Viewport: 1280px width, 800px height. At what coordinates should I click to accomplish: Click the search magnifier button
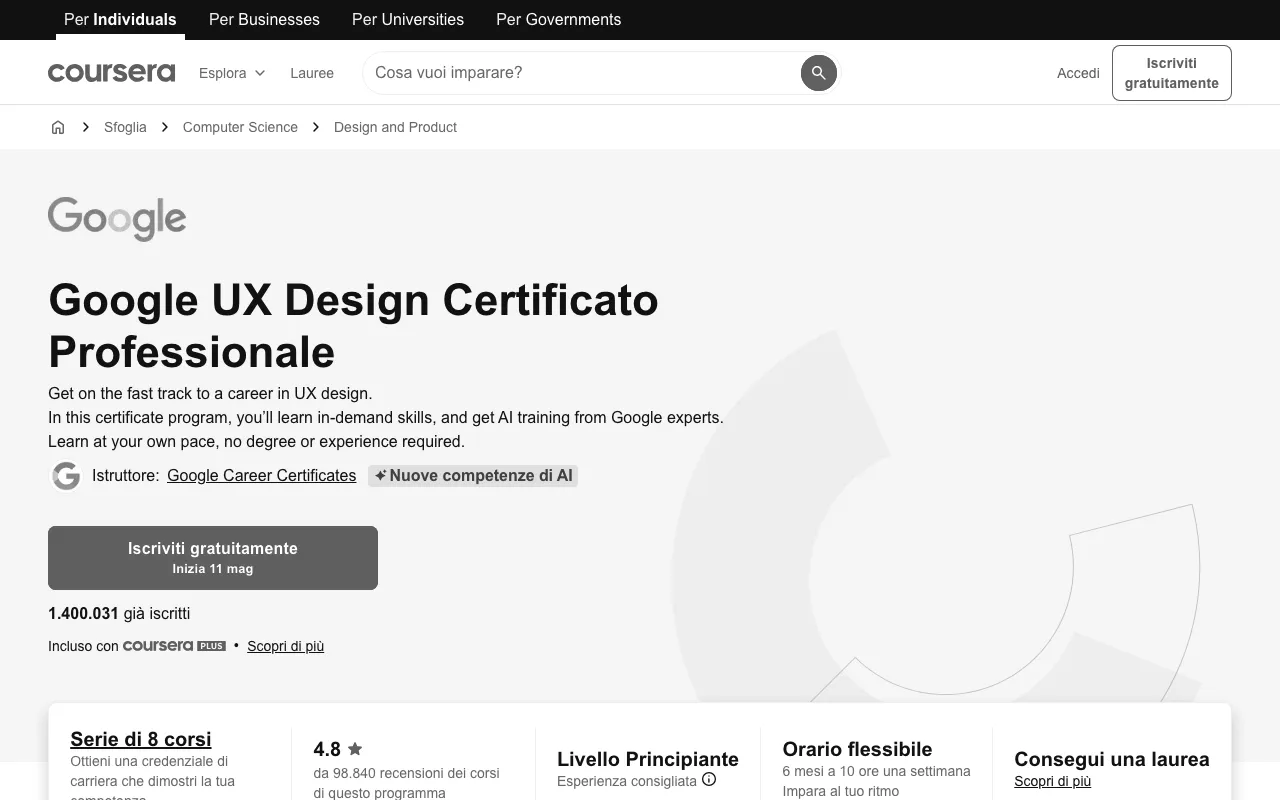coord(818,73)
